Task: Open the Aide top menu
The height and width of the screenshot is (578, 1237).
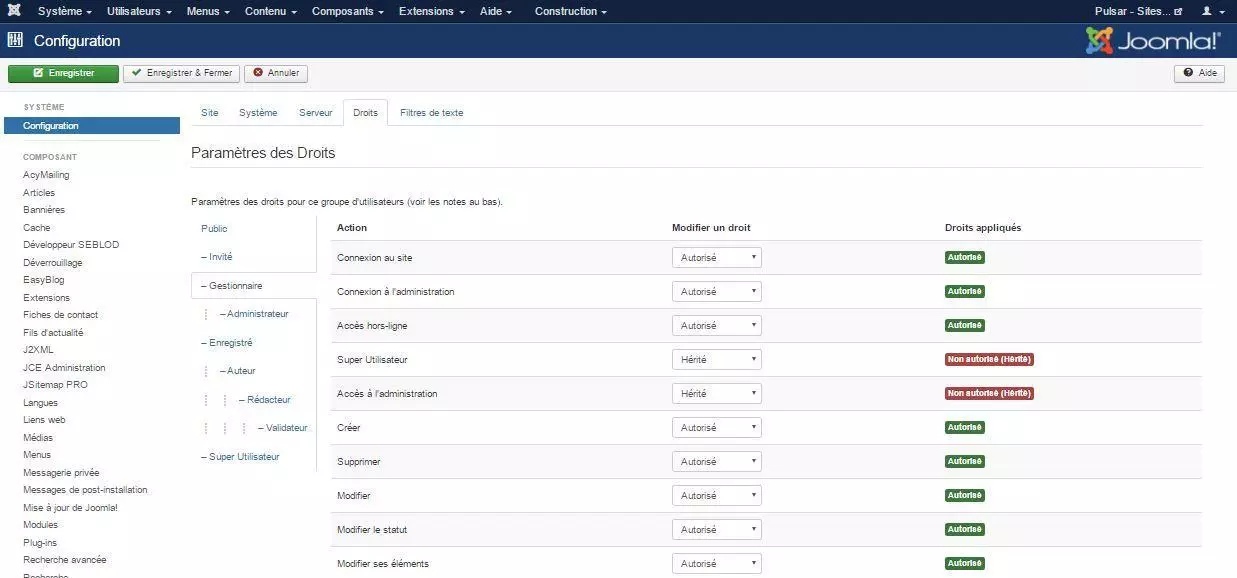Action: 496,11
